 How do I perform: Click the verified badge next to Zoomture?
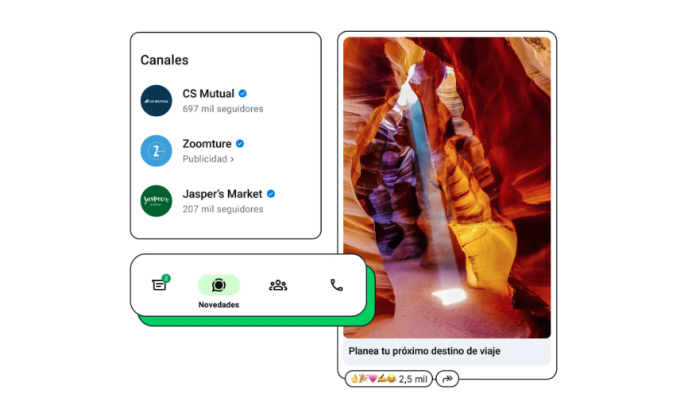click(240, 144)
